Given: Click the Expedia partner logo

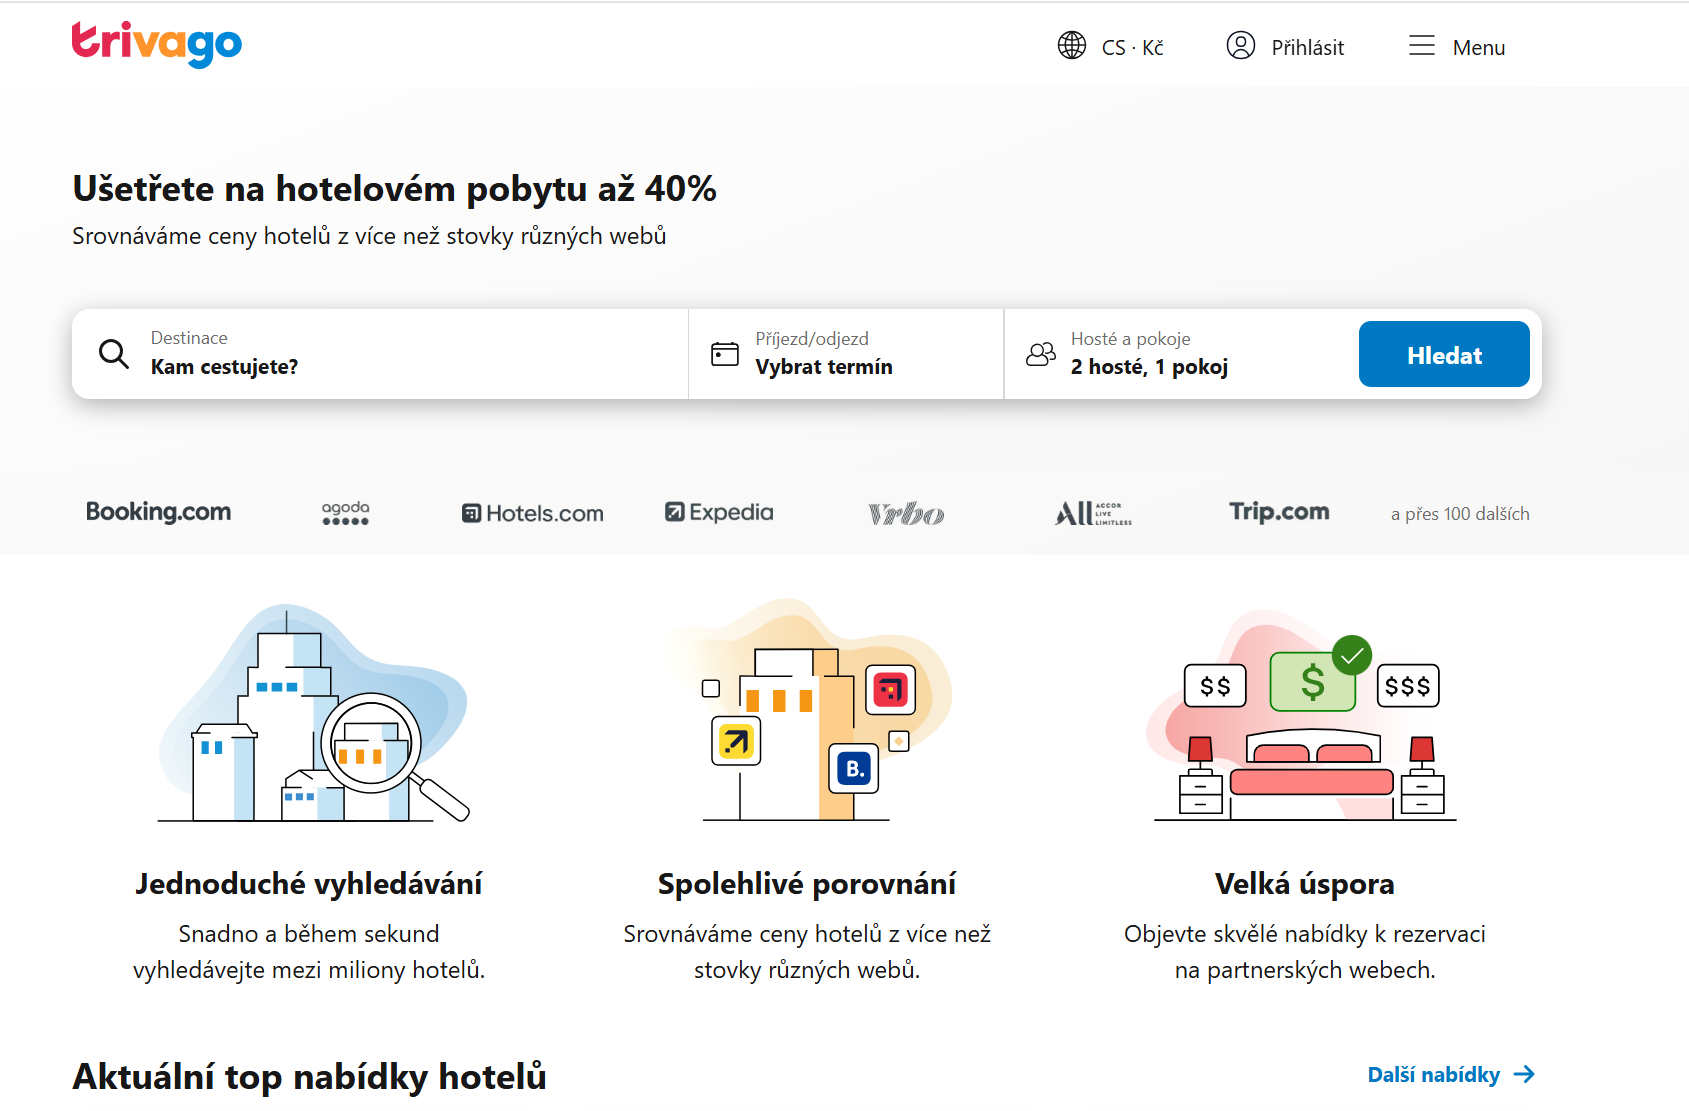Looking at the screenshot, I should [719, 512].
